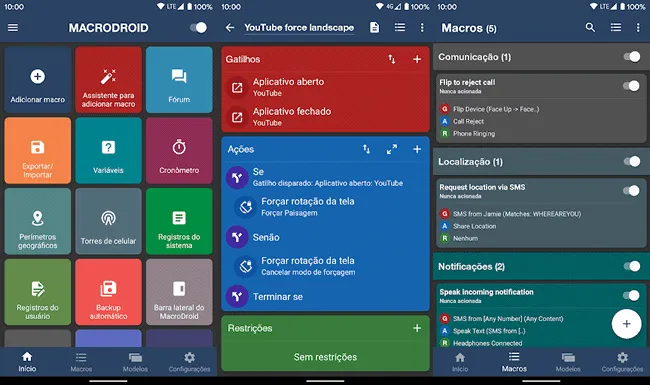Screen dimensions: 650x385
Task: Toggle the MacroDroid master switch
Action: (198, 28)
